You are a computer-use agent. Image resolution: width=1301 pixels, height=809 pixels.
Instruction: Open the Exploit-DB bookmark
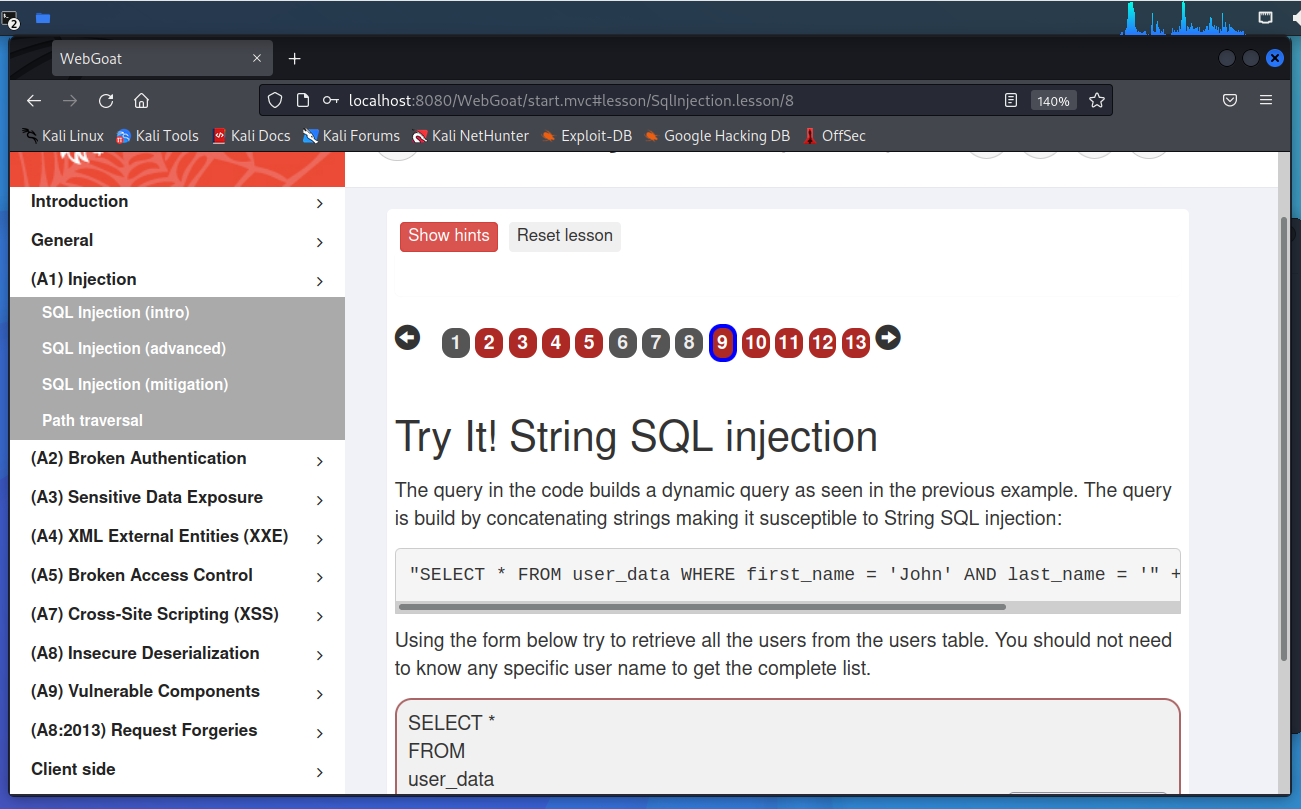point(587,136)
